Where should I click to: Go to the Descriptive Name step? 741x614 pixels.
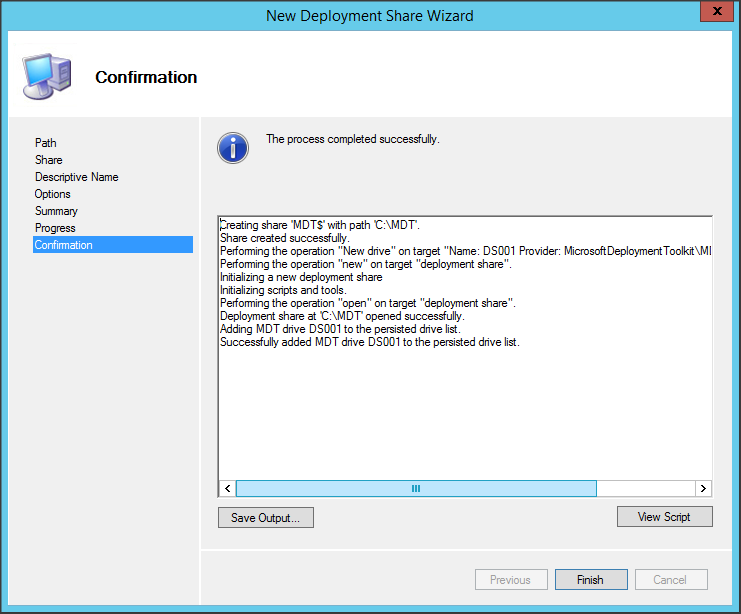(77, 177)
